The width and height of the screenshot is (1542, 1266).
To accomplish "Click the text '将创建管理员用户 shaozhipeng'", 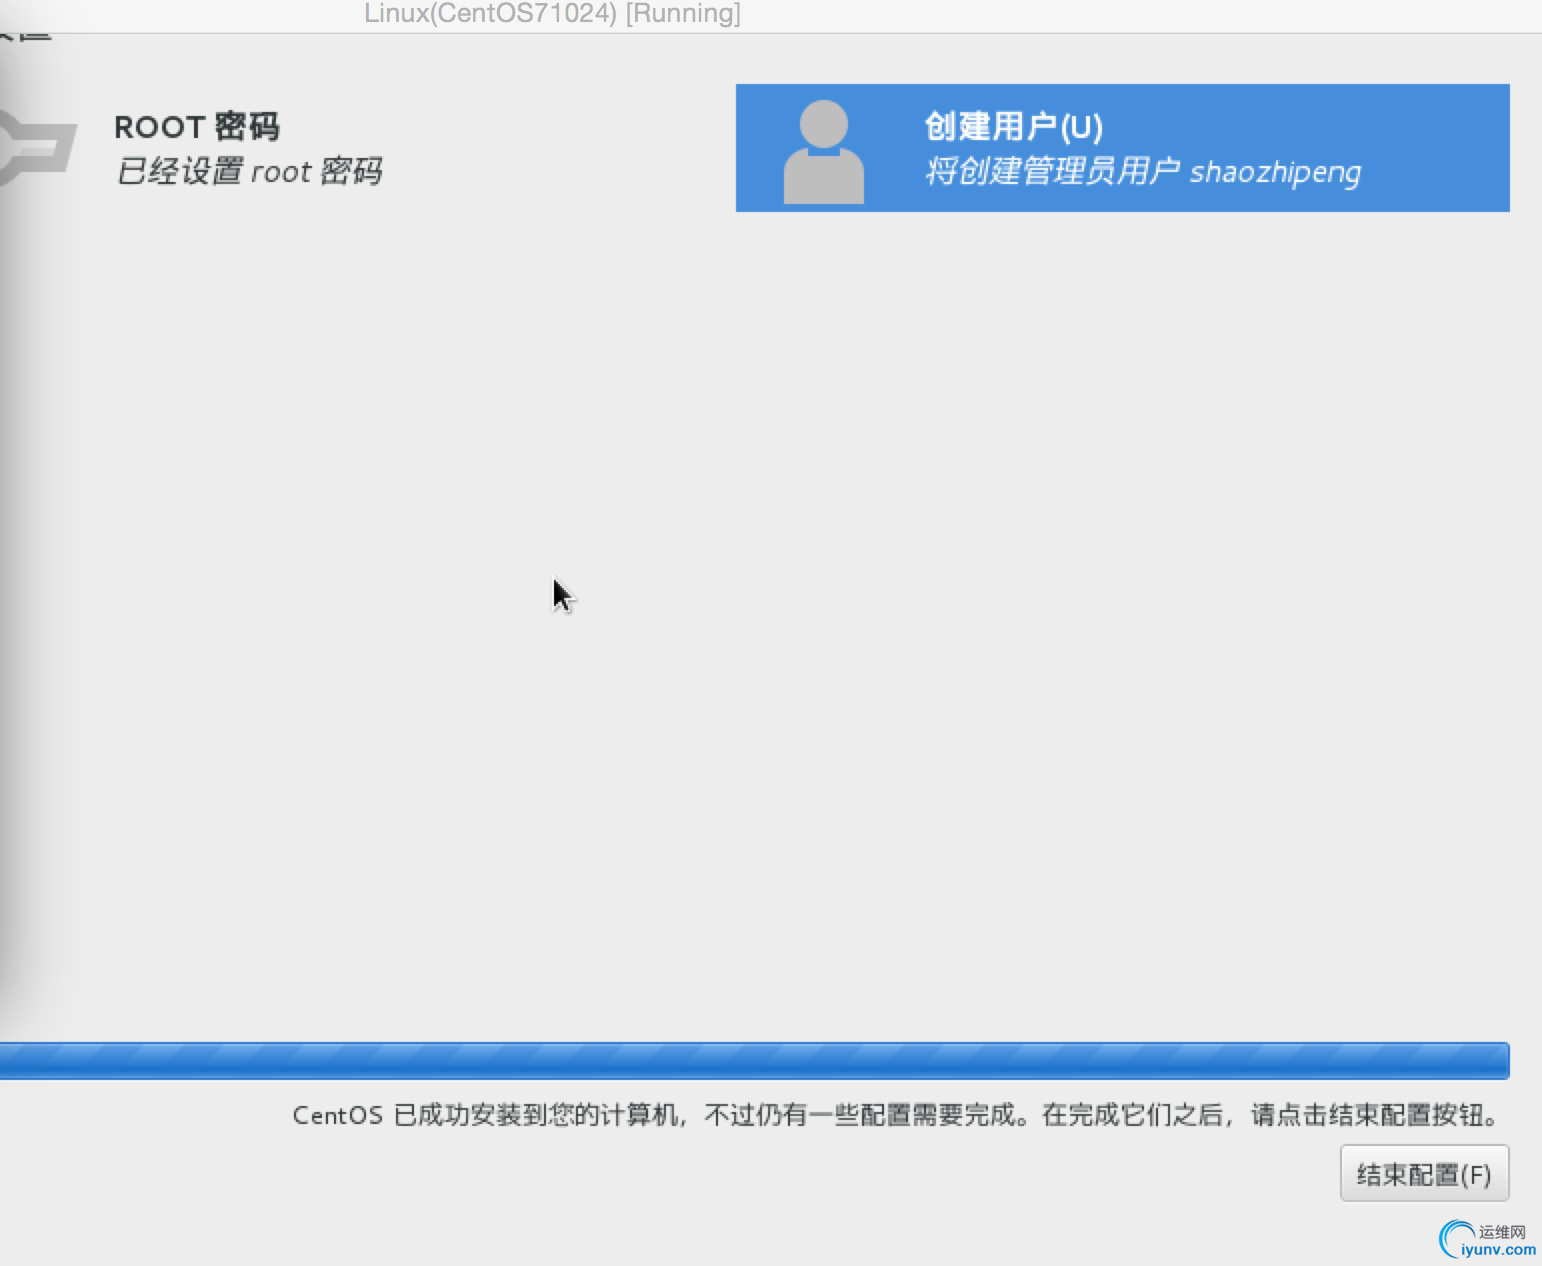I will (1143, 172).
